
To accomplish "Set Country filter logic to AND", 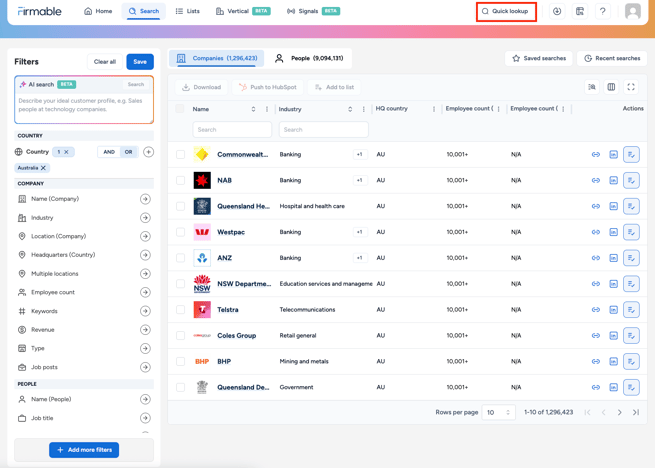I will [109, 152].
